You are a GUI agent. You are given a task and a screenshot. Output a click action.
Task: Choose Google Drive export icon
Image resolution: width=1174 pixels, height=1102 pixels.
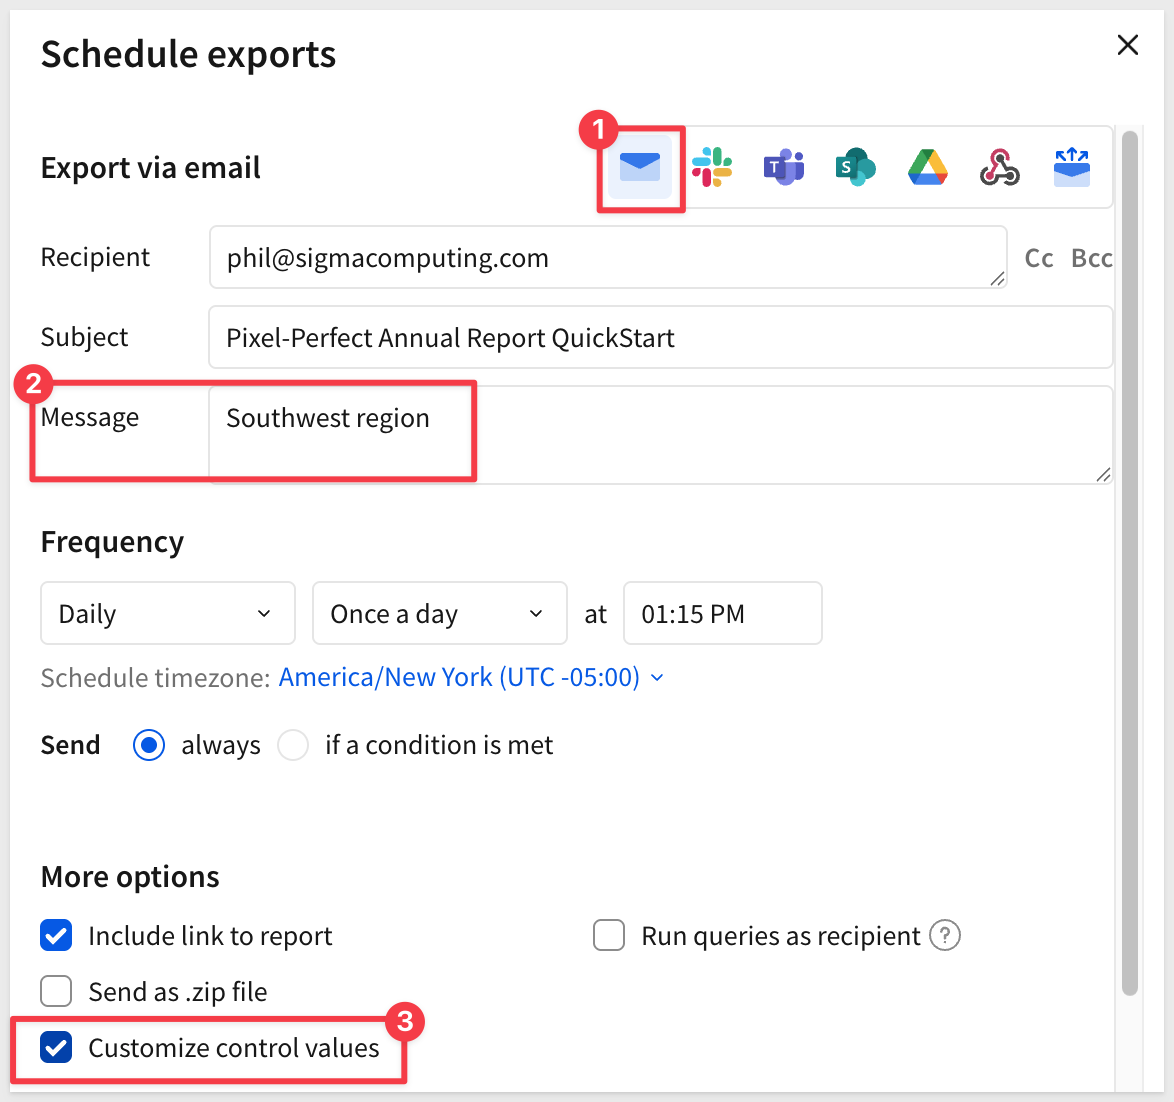point(928,168)
